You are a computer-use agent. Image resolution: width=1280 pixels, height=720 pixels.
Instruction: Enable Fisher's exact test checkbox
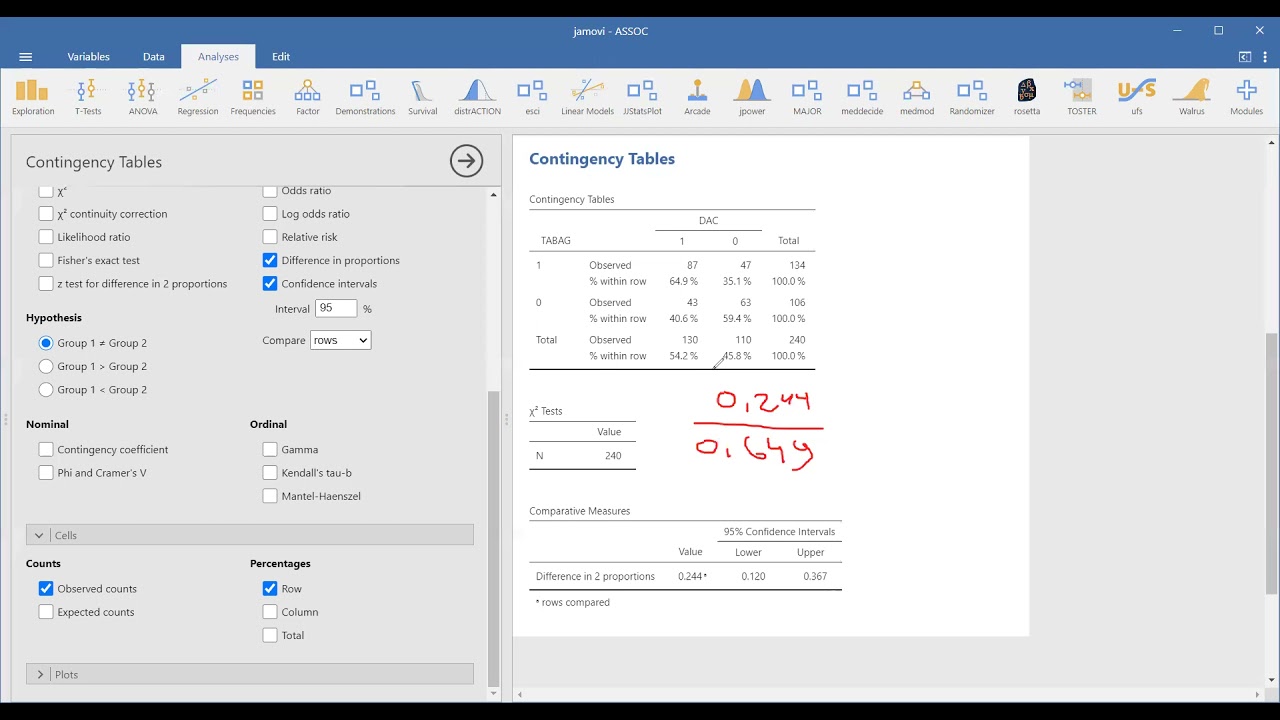46,260
